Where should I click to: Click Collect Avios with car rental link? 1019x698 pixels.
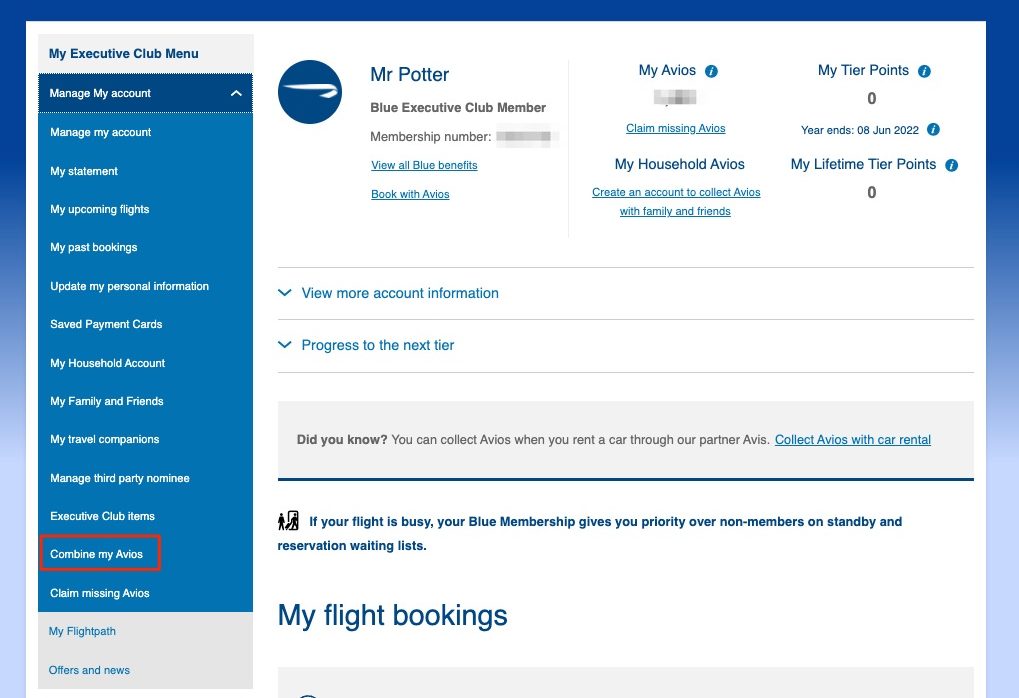852,439
